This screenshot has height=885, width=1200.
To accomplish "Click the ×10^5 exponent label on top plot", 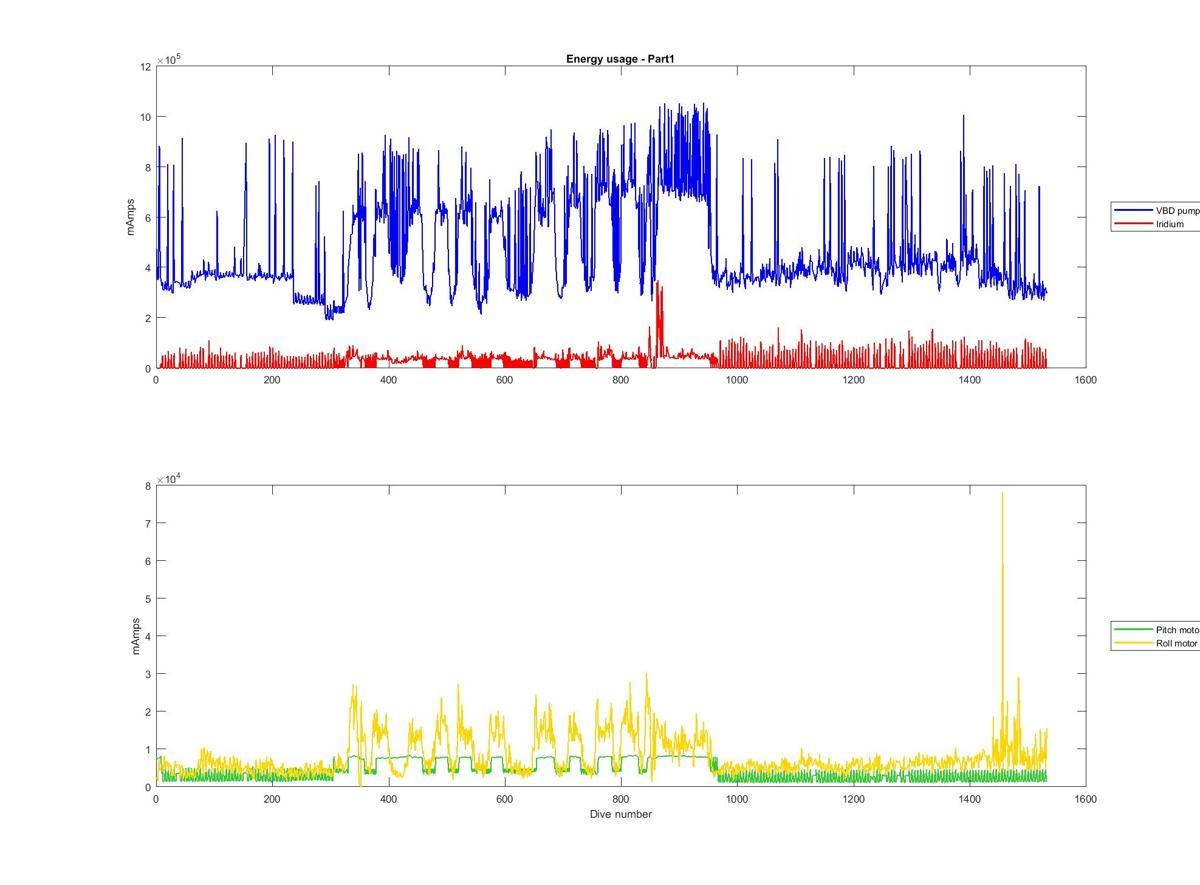I will [168, 60].
